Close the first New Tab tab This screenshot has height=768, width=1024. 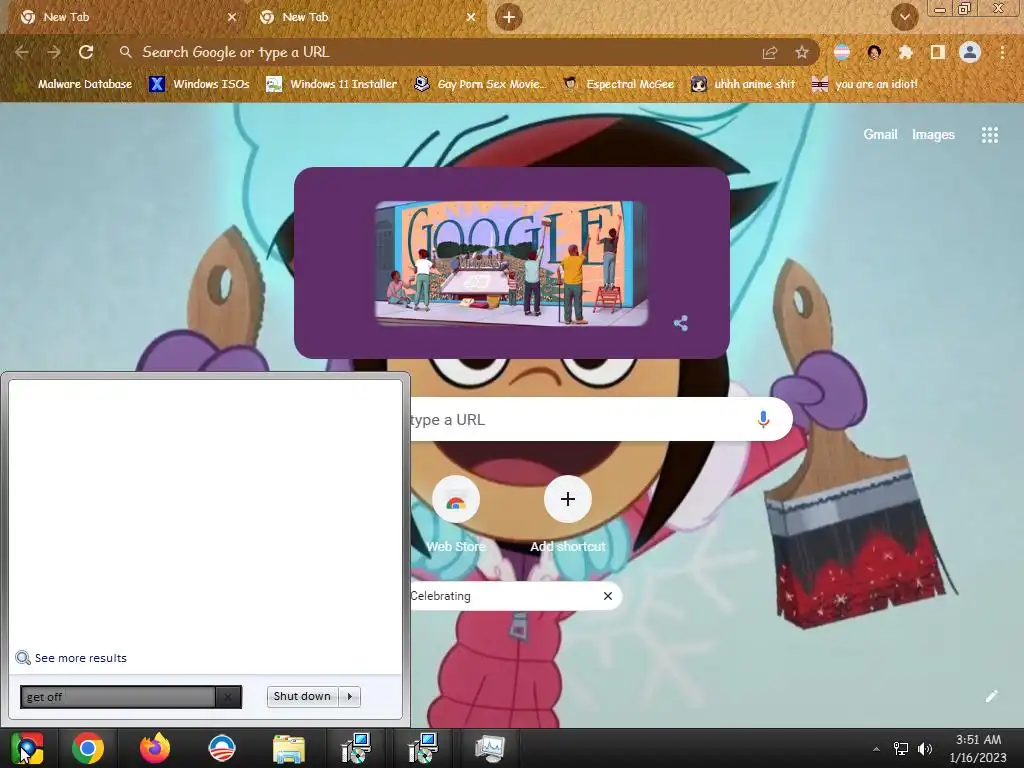[232, 17]
